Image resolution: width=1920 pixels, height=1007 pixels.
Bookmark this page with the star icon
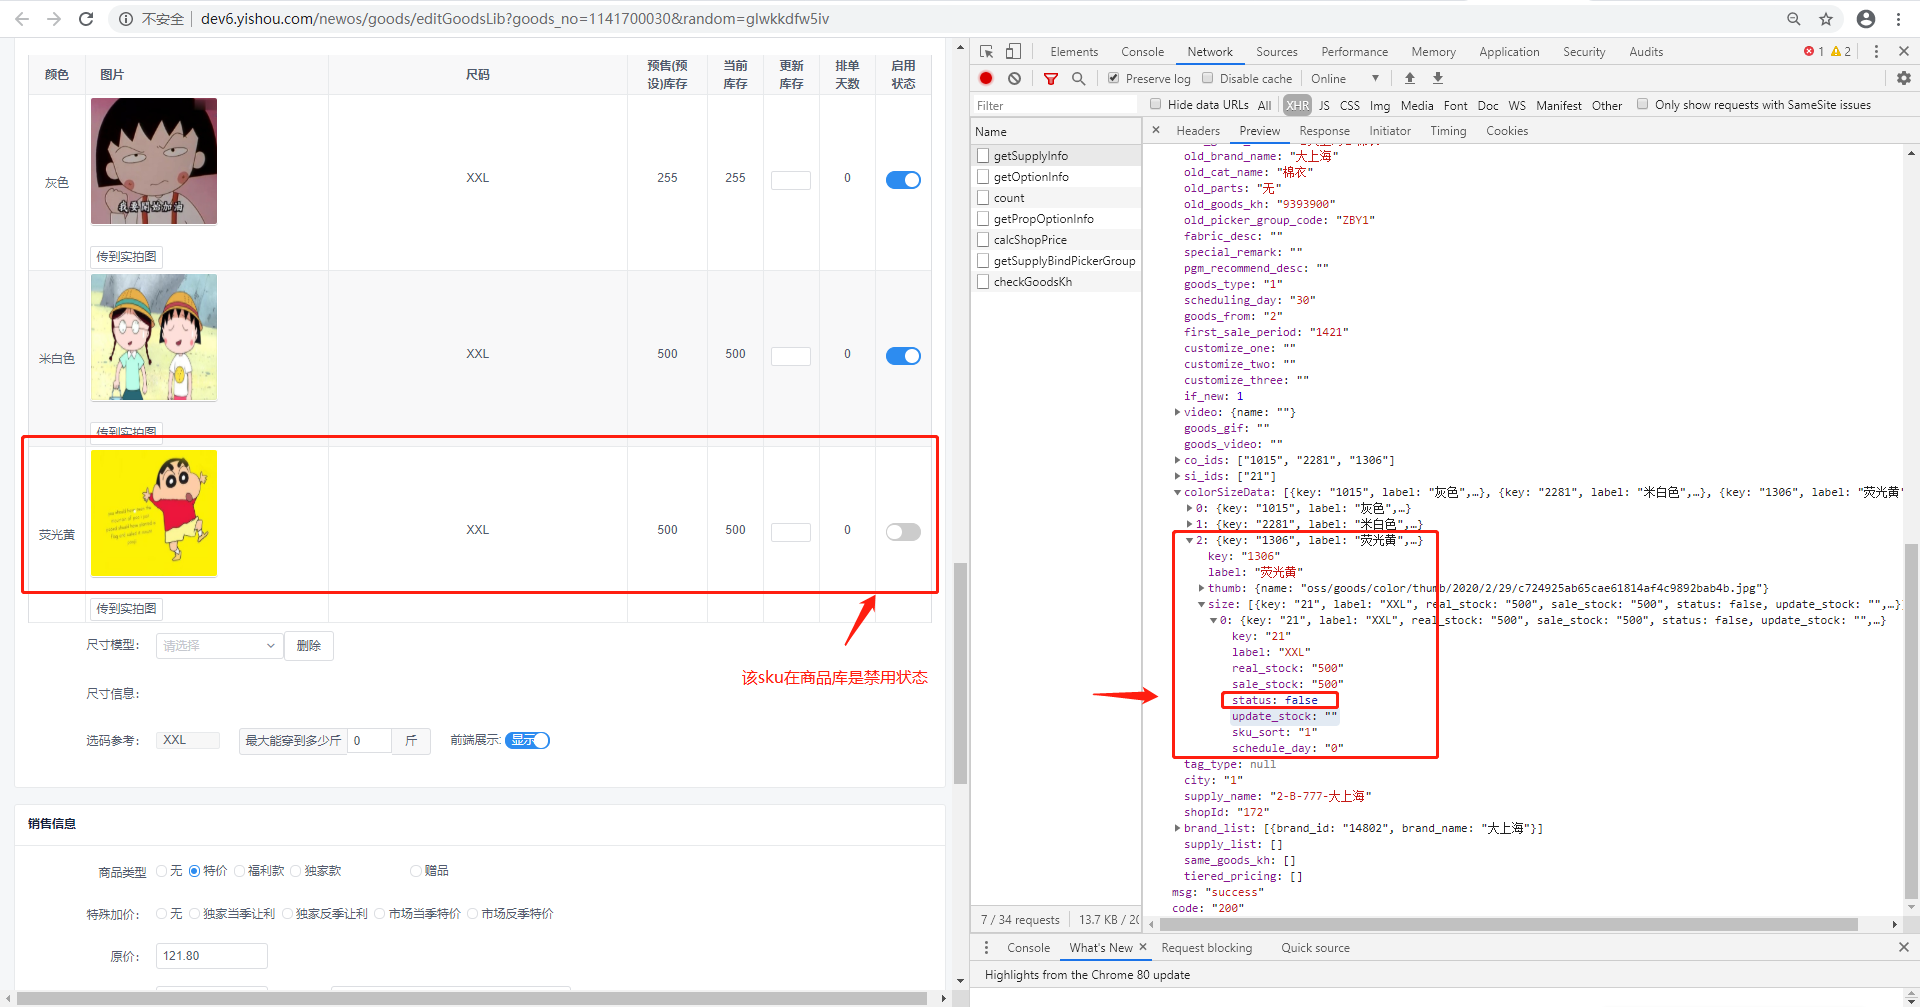pyautogui.click(x=1826, y=19)
